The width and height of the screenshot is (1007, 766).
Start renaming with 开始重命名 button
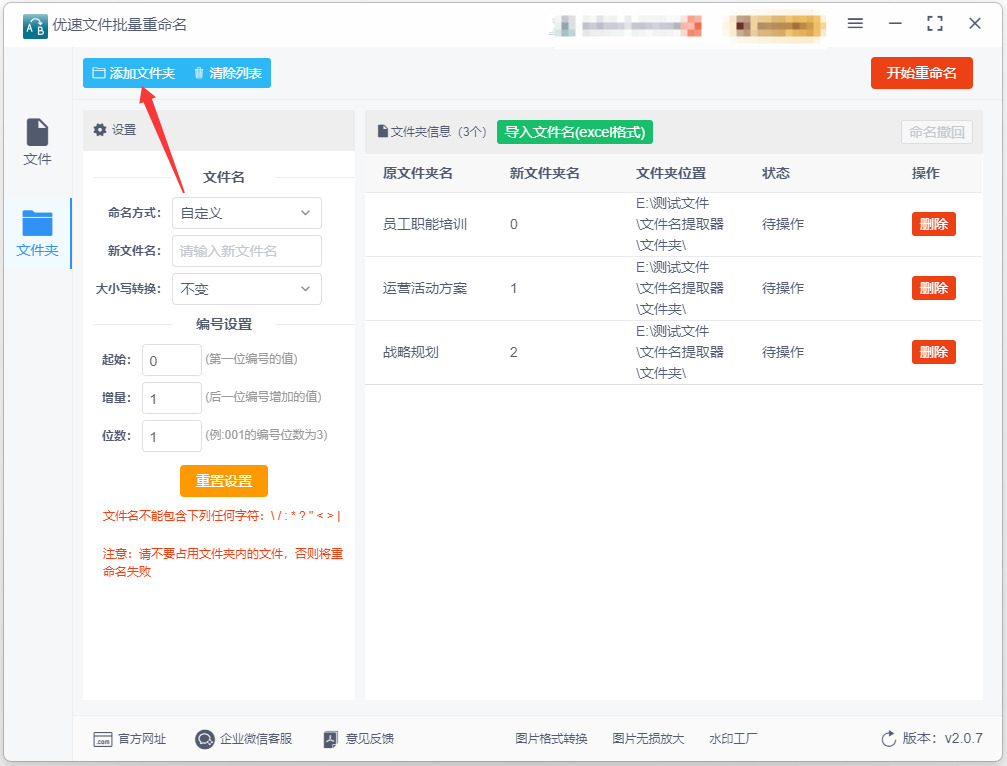(922, 73)
